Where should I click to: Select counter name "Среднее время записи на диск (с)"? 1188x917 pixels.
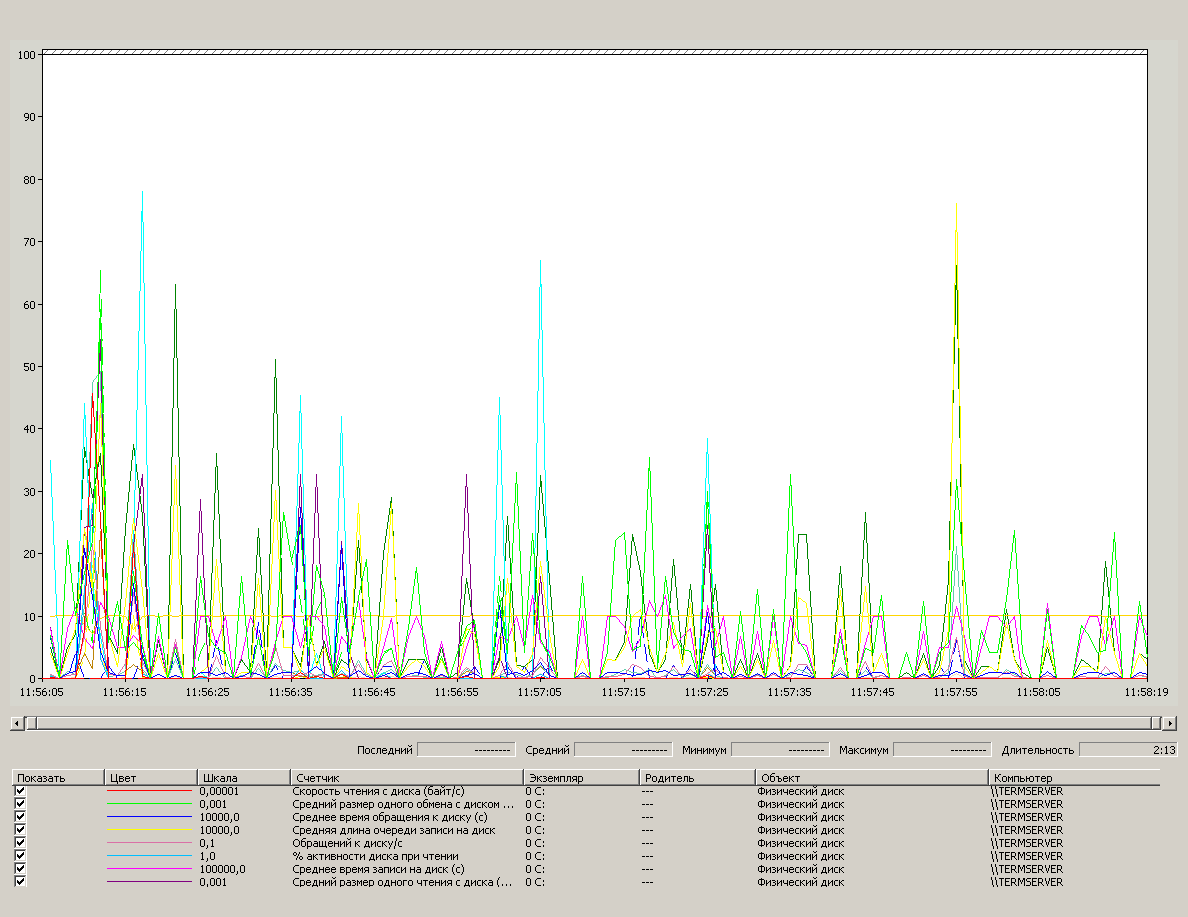pos(378,868)
